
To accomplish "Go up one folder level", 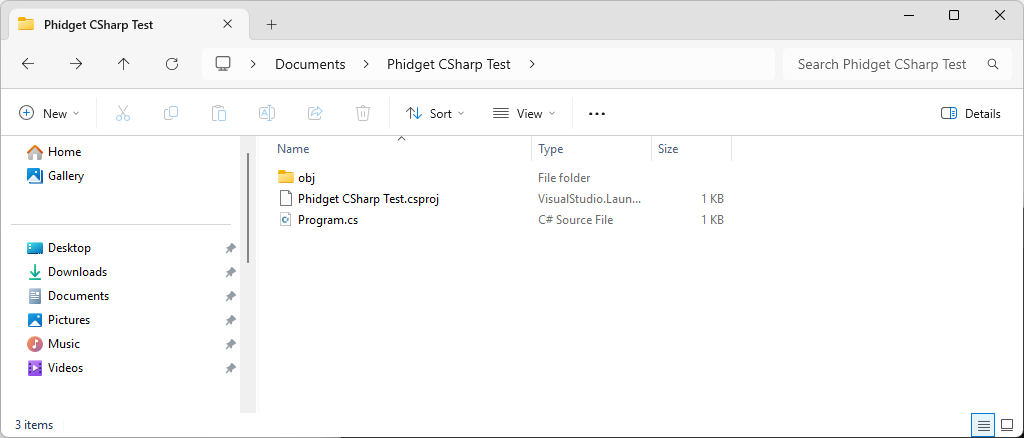I will tap(123, 64).
